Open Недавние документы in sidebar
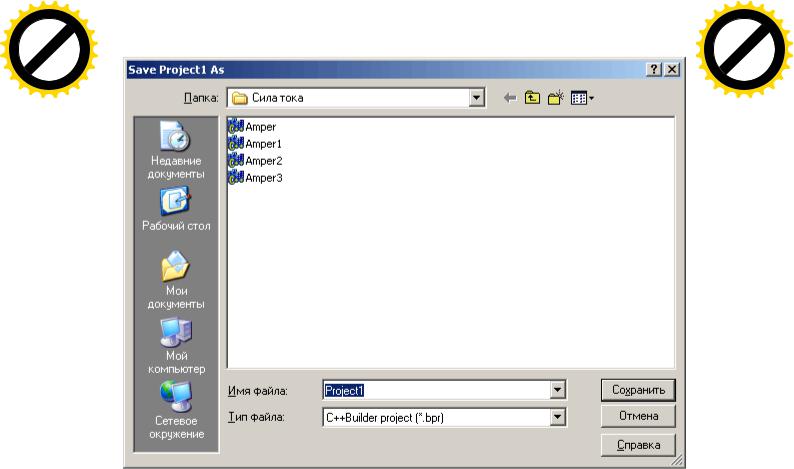Screen dimensions: 794x469 [176, 150]
